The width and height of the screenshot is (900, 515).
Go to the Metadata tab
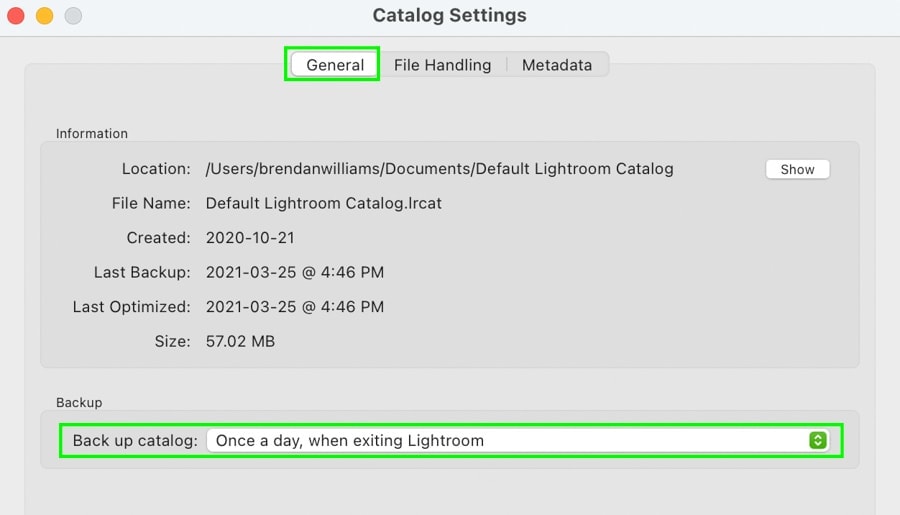557,65
